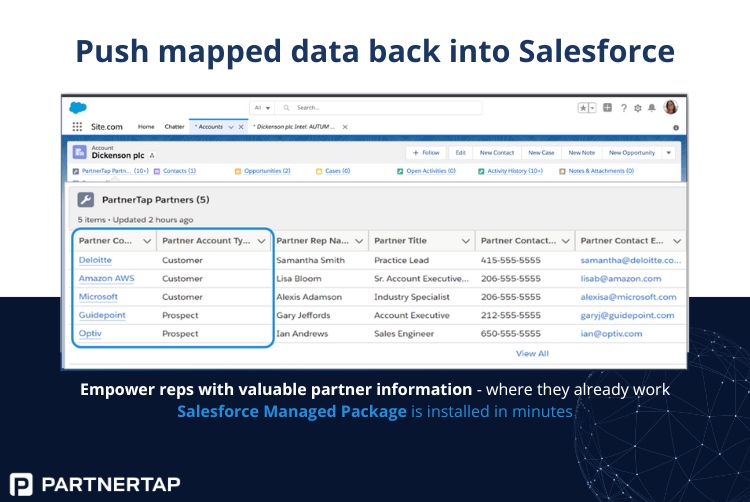The height and width of the screenshot is (502, 750).
Task: Open the All search scope dropdown
Action: click(262, 108)
